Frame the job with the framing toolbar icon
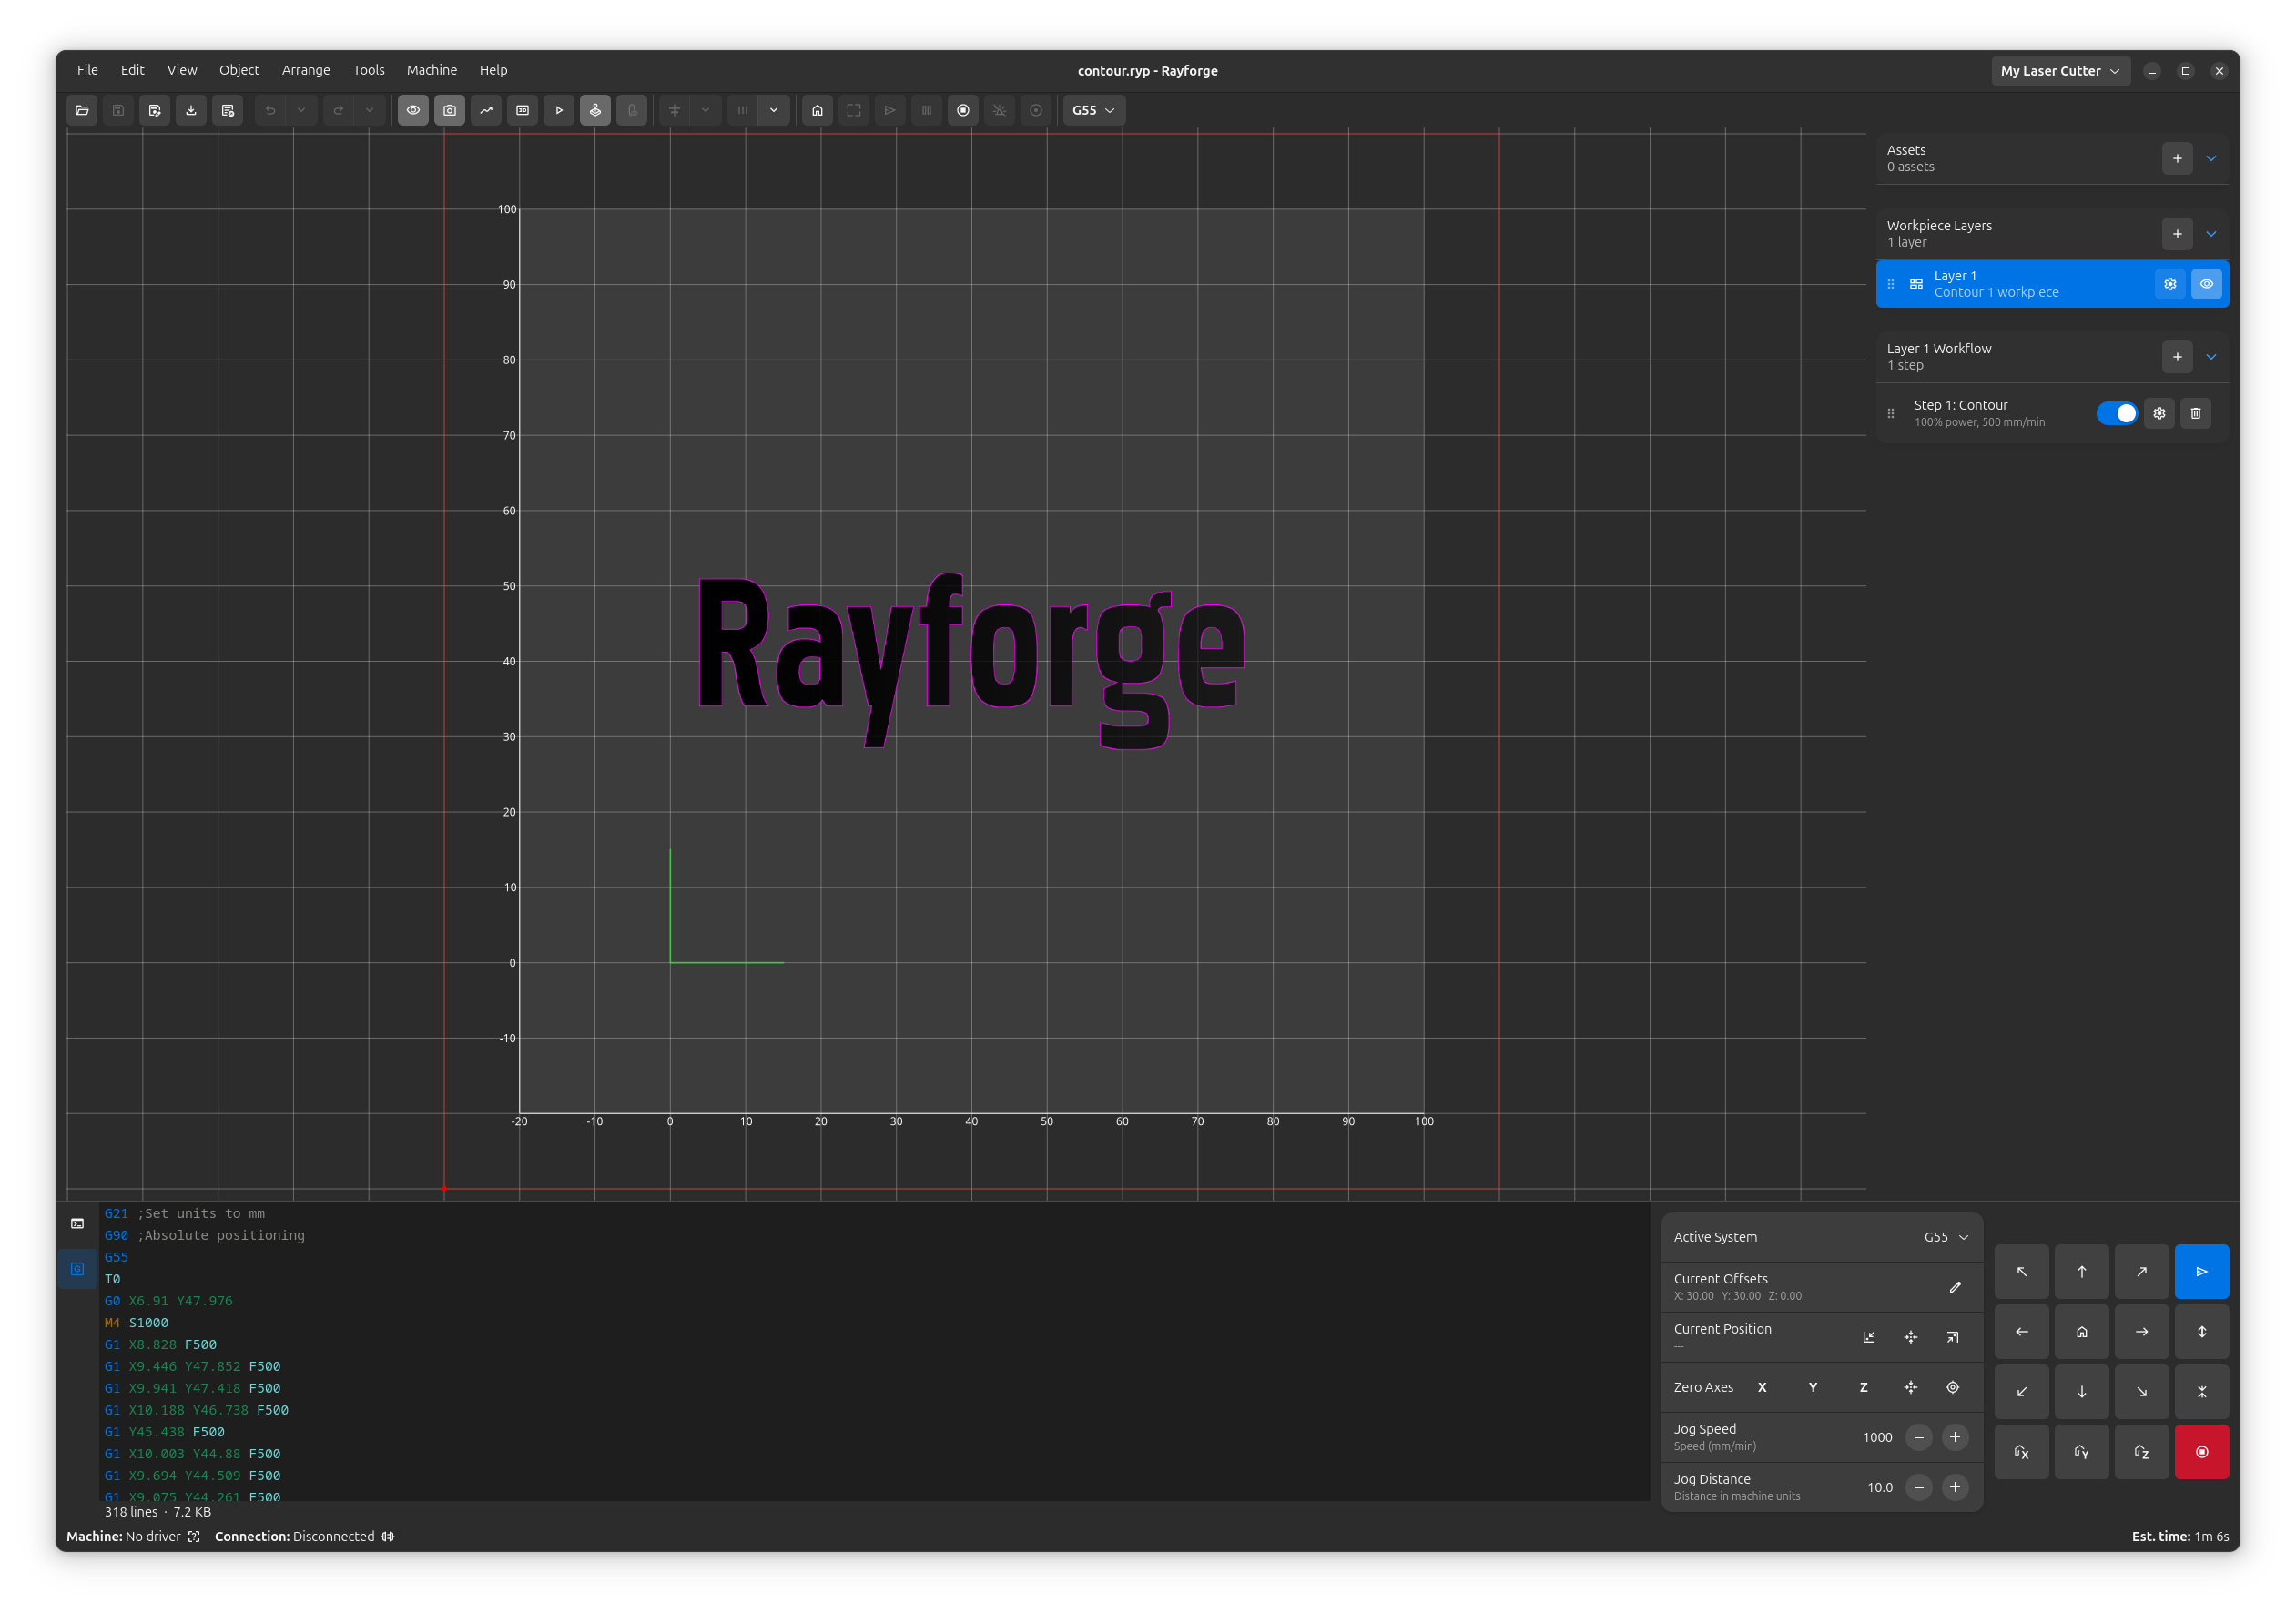 pyautogui.click(x=853, y=110)
